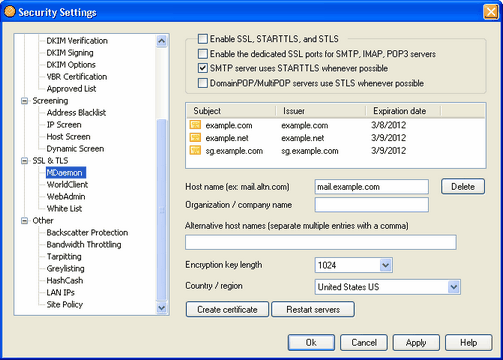Open Backscatter Protection settings

87,233
